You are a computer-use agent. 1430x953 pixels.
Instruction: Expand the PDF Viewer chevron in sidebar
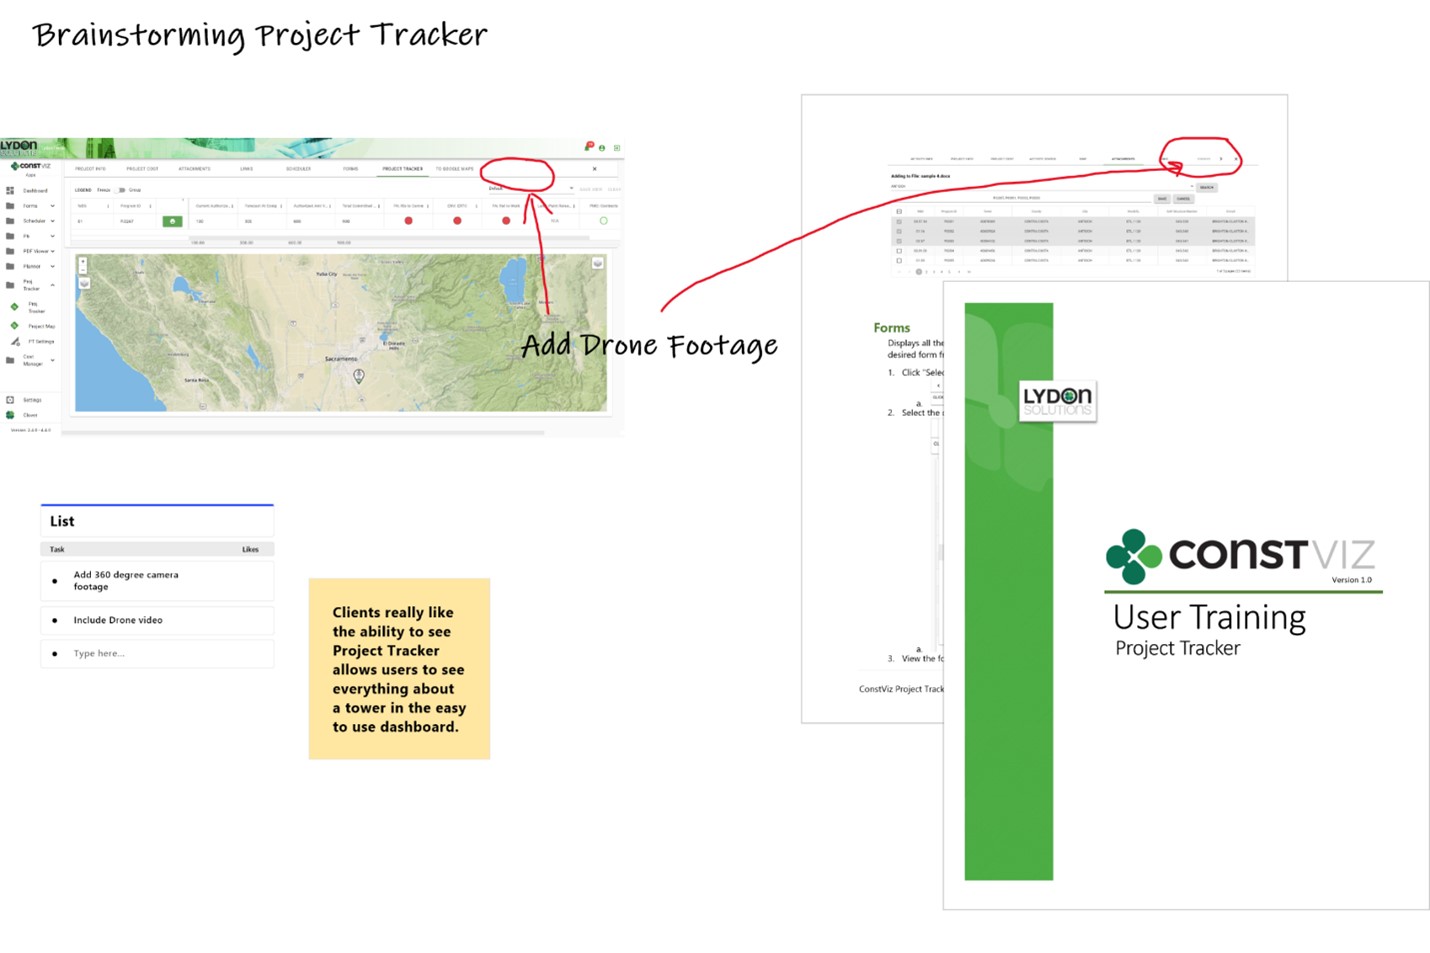(x=52, y=251)
